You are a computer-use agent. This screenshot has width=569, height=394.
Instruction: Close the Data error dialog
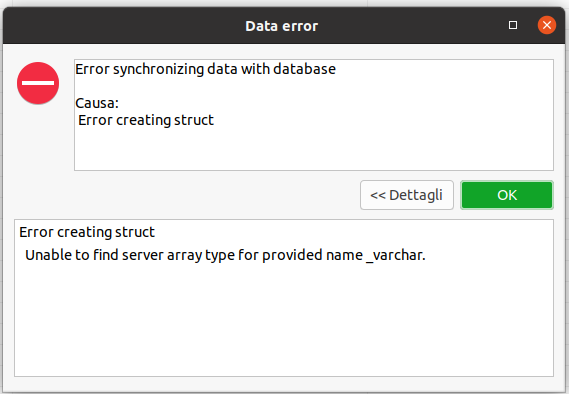tap(547, 25)
